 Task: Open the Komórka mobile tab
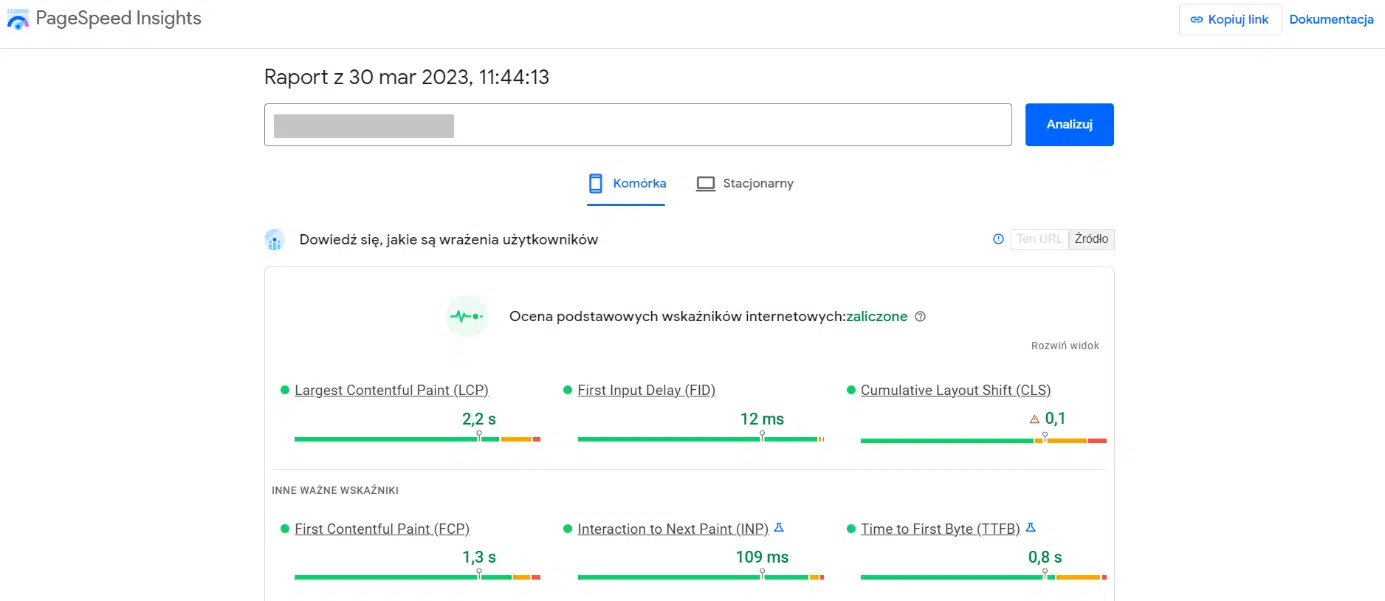tap(626, 184)
